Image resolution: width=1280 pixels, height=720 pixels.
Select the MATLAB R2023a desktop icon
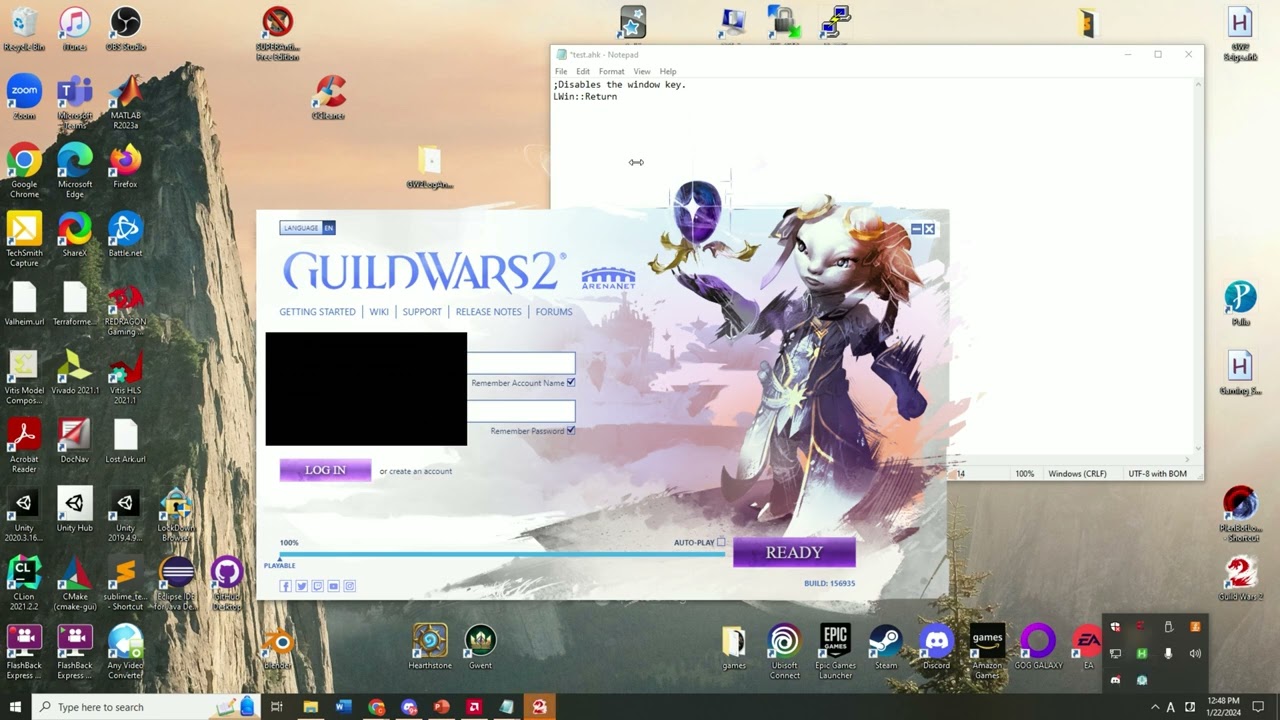point(125,103)
